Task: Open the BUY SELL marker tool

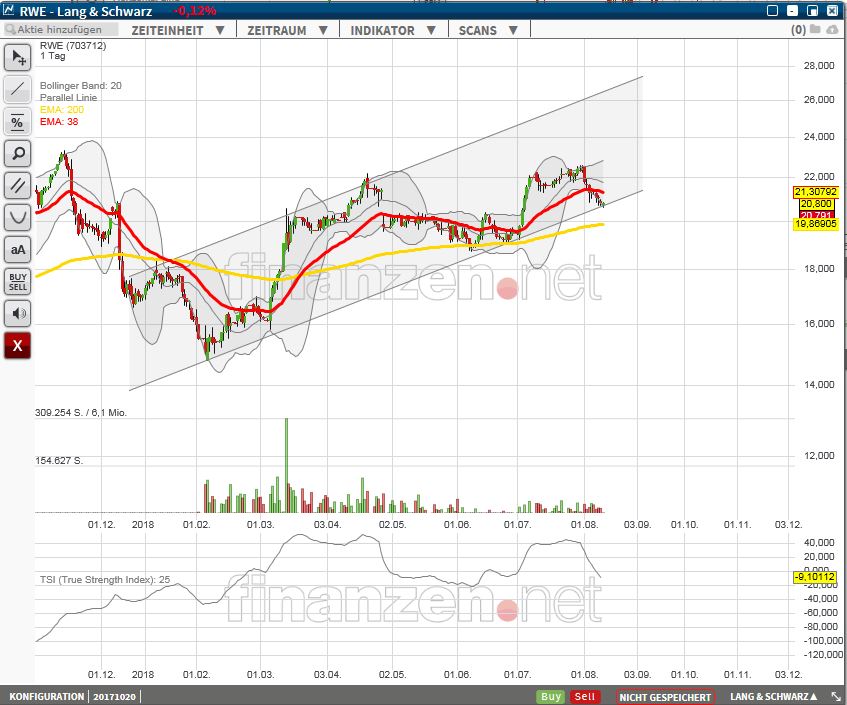Action: 17,281
